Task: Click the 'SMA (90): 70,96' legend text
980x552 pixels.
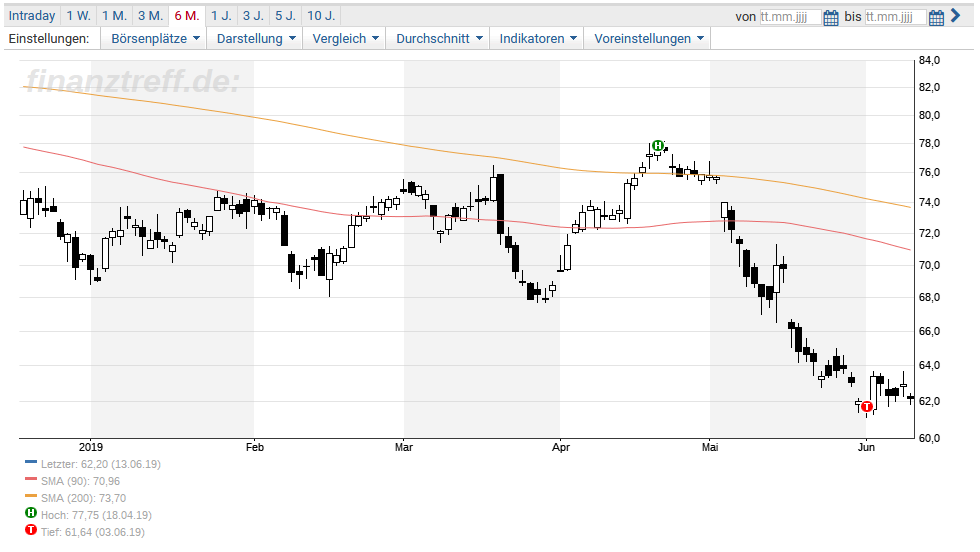Action: click(81, 481)
